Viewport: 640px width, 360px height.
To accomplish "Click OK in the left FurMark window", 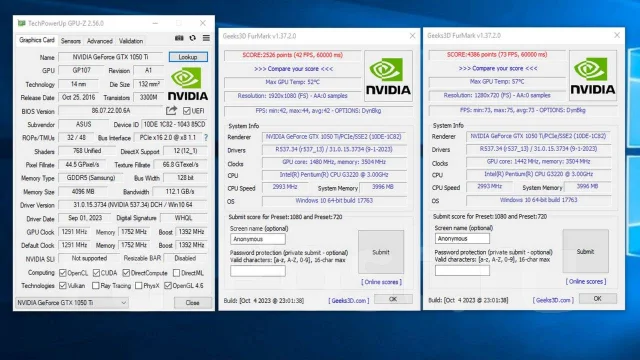I will pos(393,299).
